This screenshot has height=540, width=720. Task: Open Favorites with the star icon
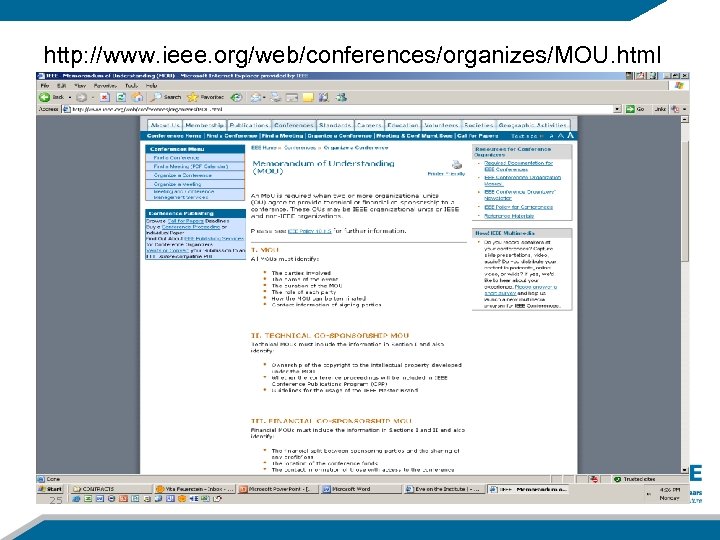[205, 97]
